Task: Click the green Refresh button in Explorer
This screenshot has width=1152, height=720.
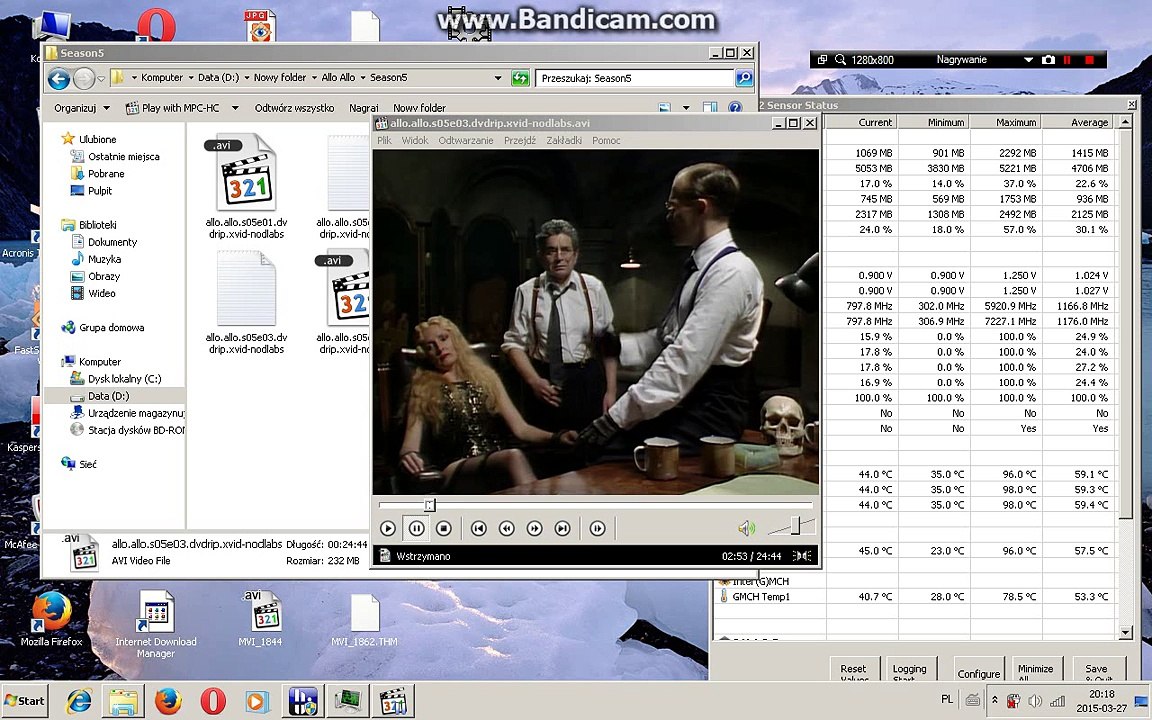Action: coord(520,78)
